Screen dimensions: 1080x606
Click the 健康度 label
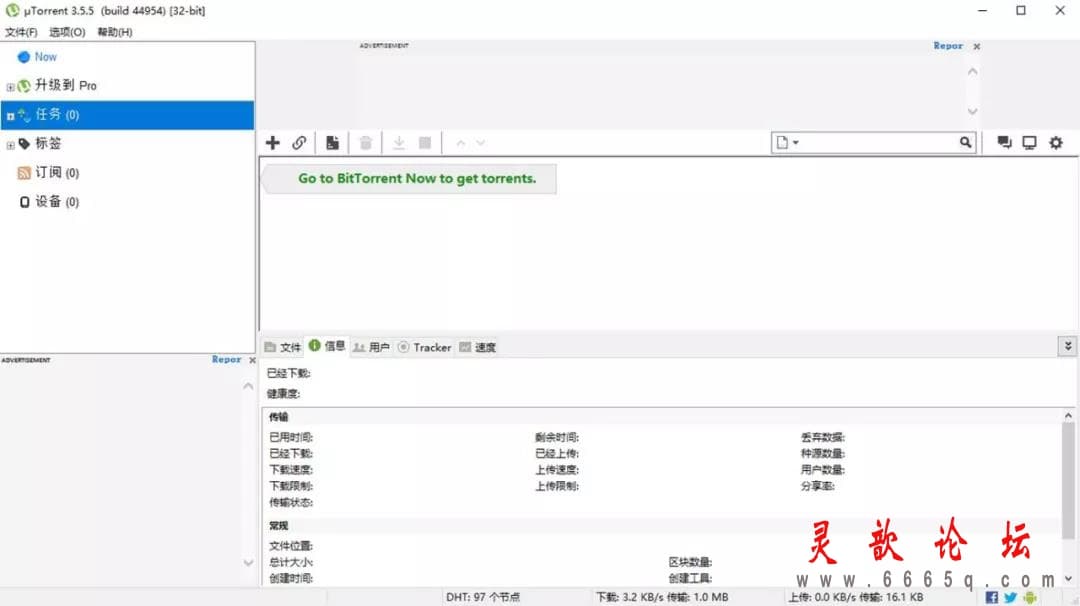click(283, 394)
